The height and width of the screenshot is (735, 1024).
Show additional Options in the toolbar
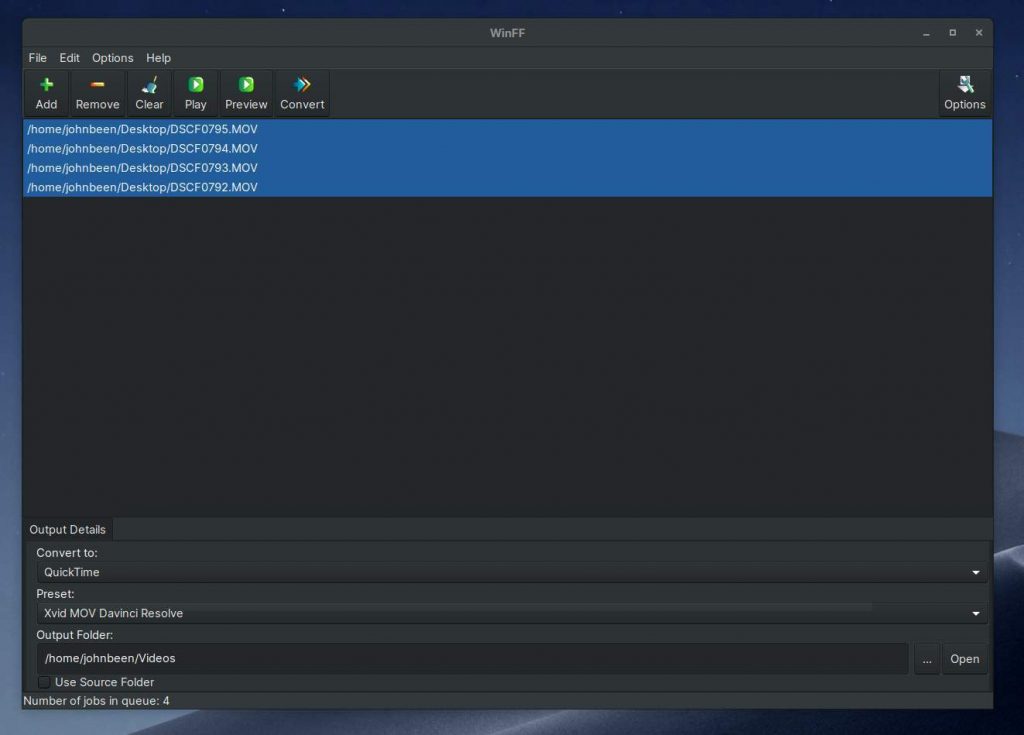click(965, 93)
